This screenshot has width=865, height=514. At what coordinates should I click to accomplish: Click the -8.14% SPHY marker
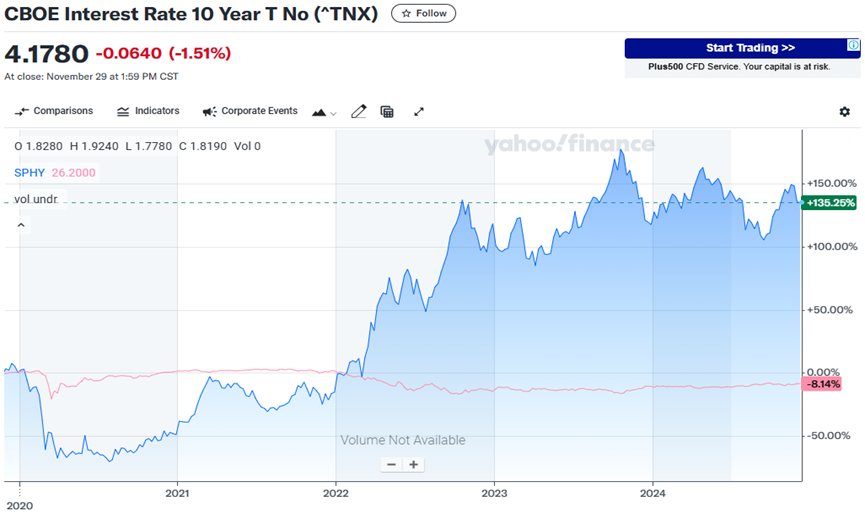pos(822,384)
